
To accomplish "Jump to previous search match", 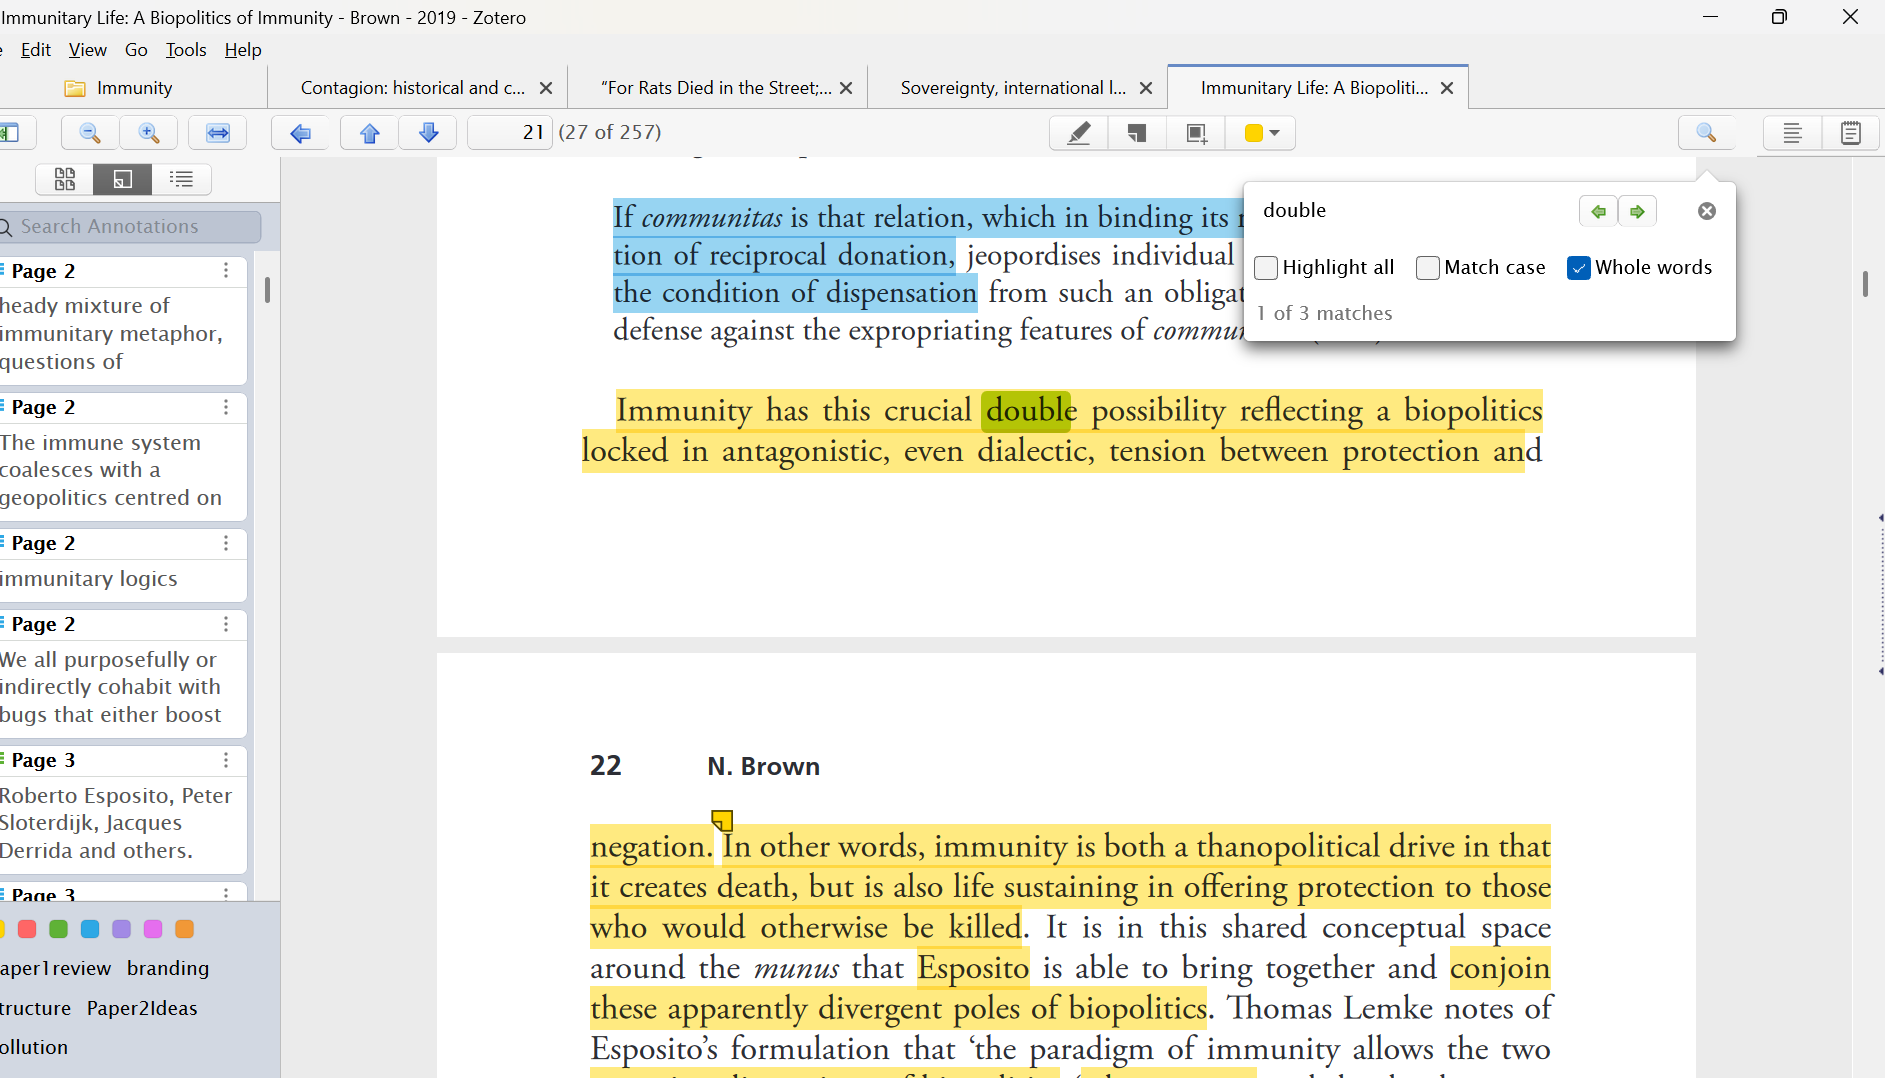I will coord(1598,211).
